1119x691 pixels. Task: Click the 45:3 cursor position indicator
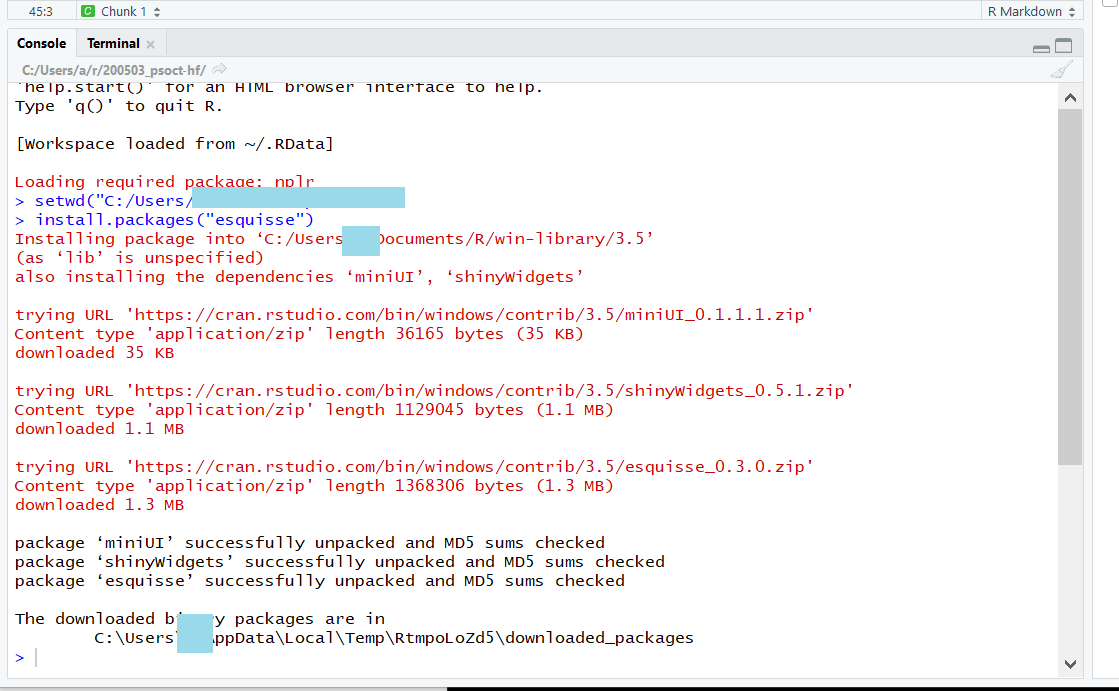tap(41, 11)
